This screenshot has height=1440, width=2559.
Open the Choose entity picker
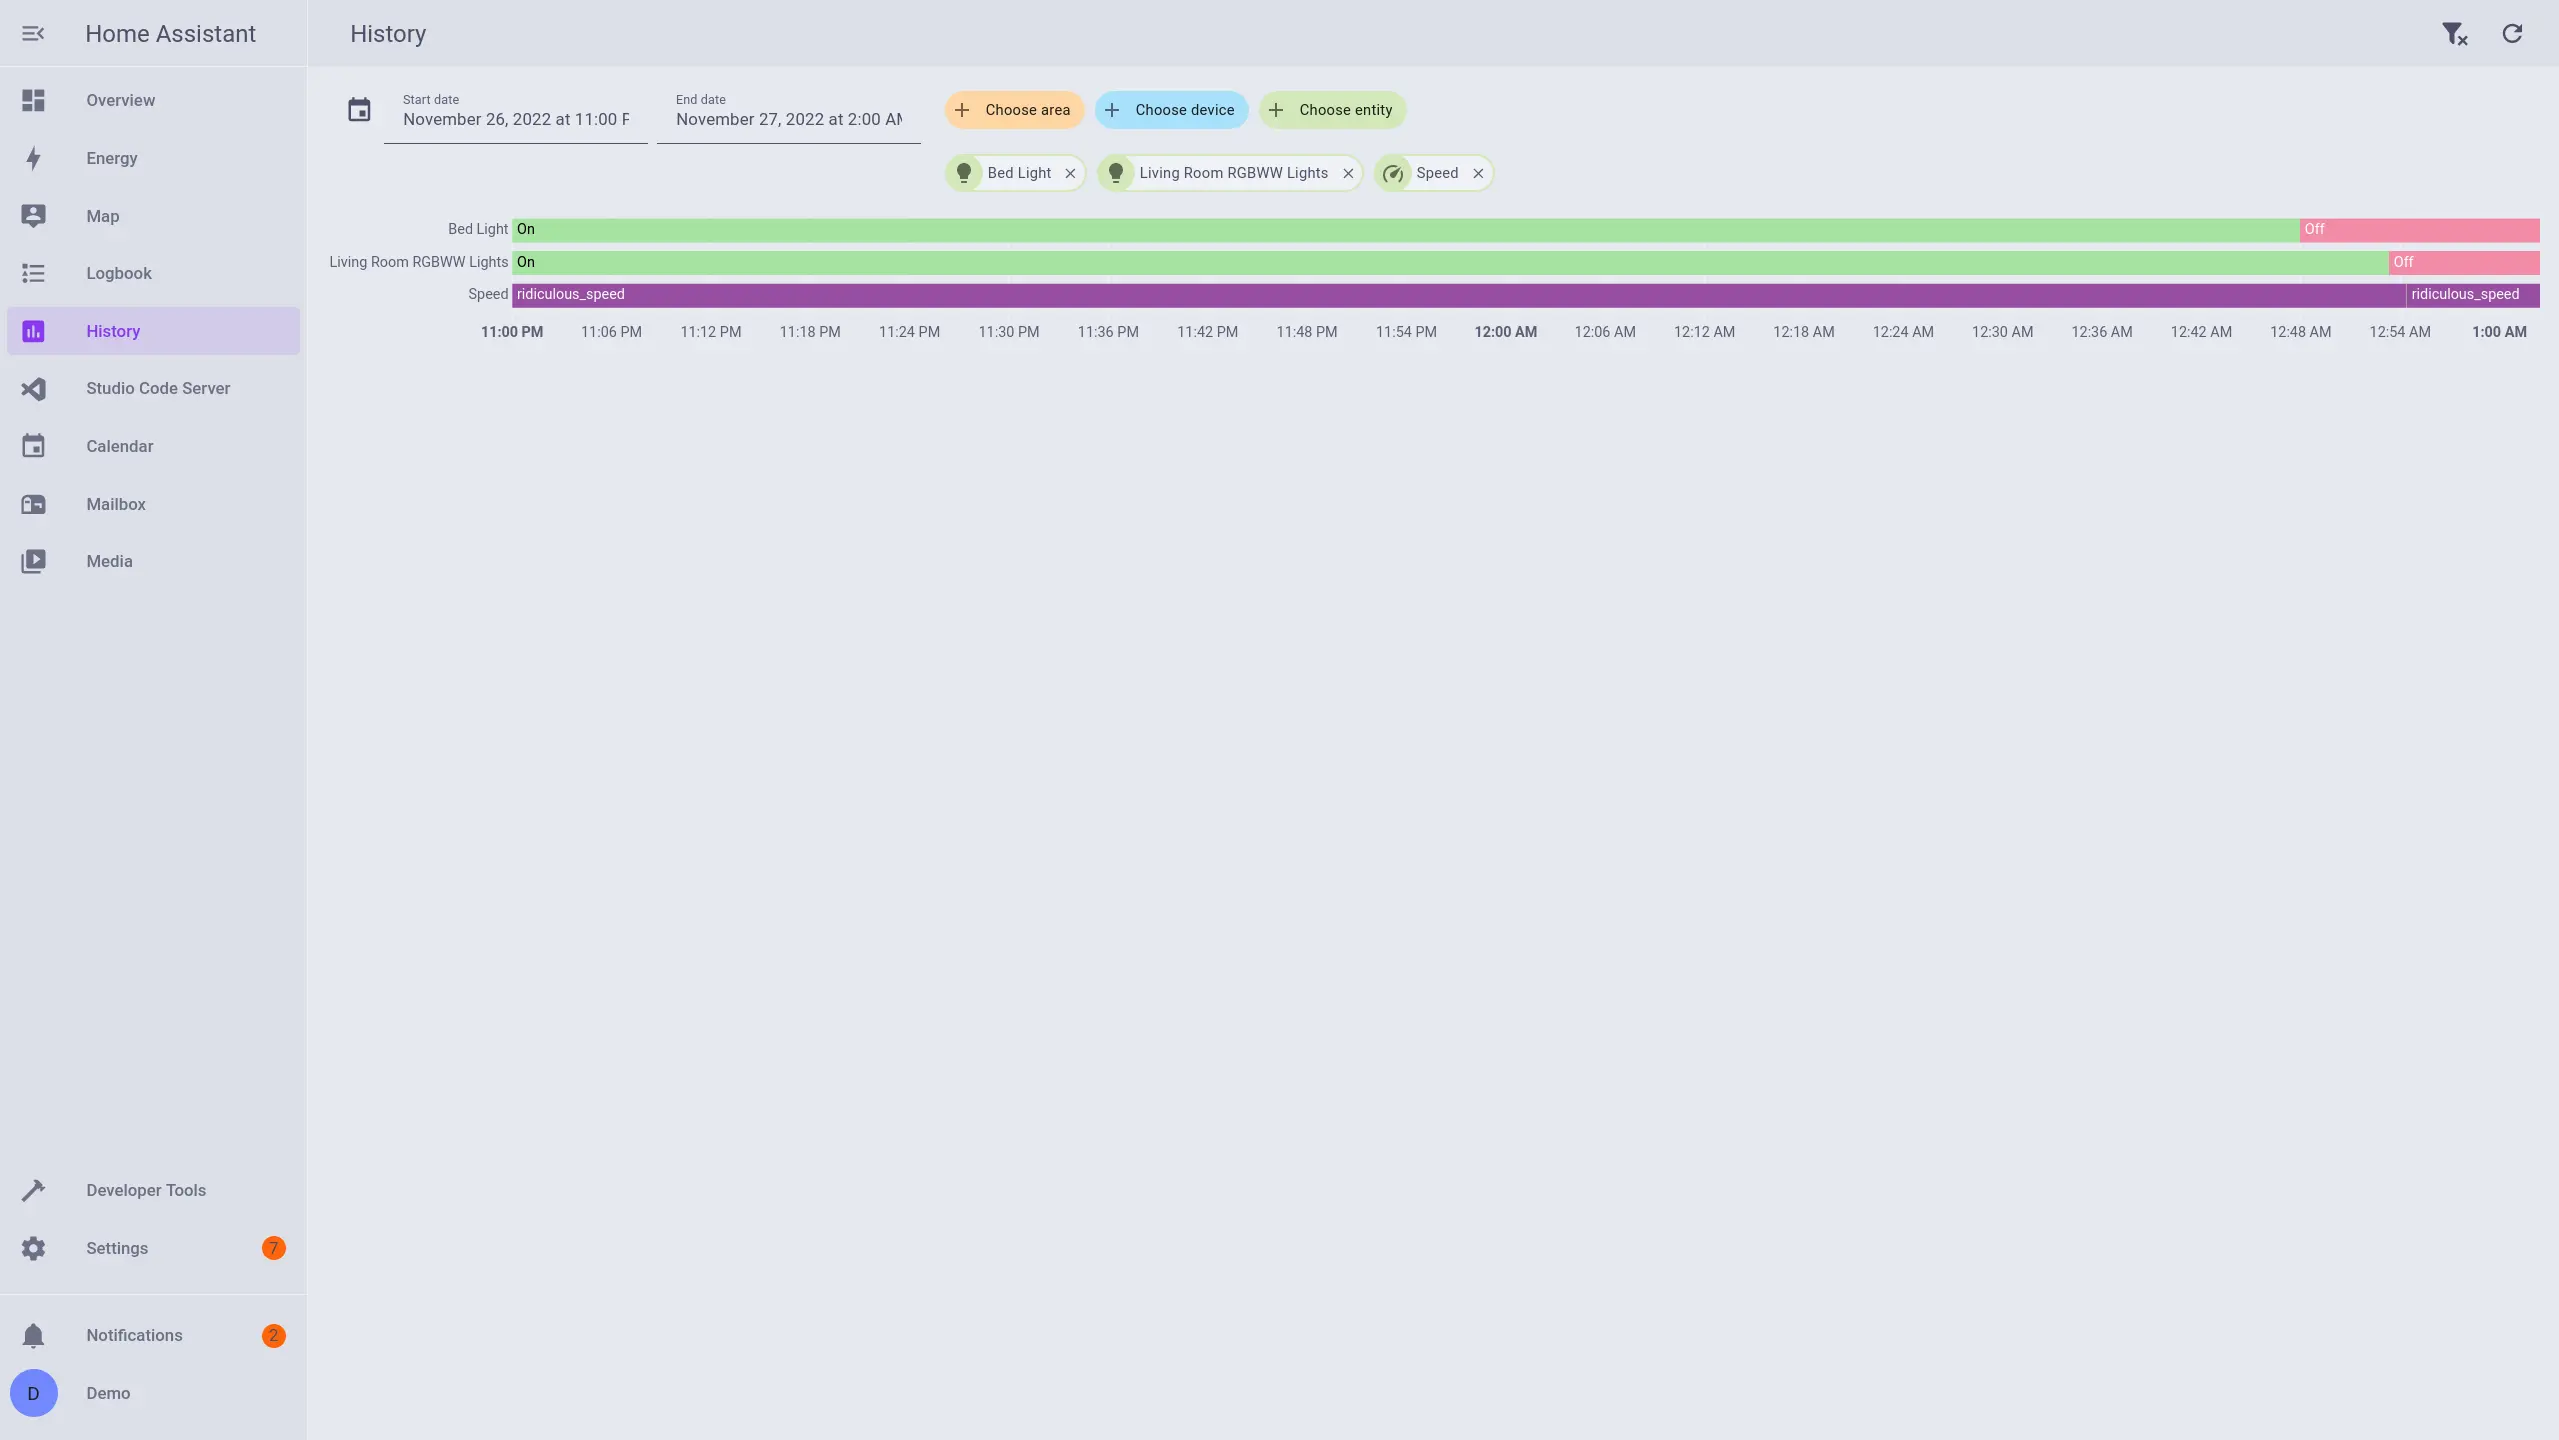[x=1332, y=110]
